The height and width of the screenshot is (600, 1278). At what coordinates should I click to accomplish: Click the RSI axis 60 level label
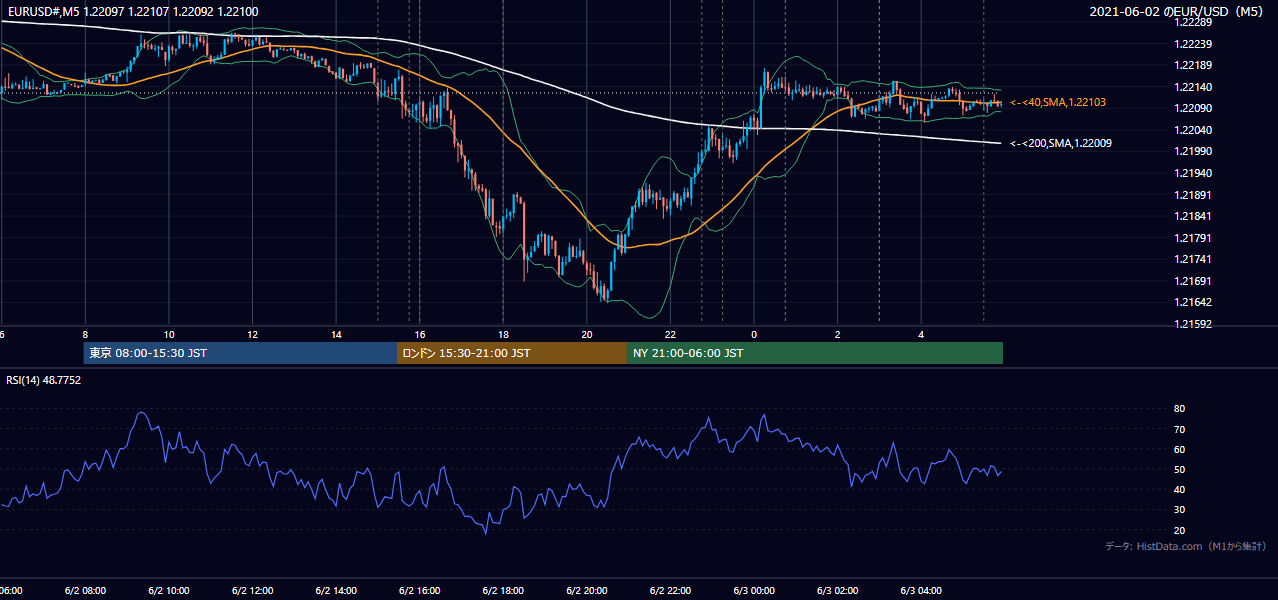coord(1180,449)
